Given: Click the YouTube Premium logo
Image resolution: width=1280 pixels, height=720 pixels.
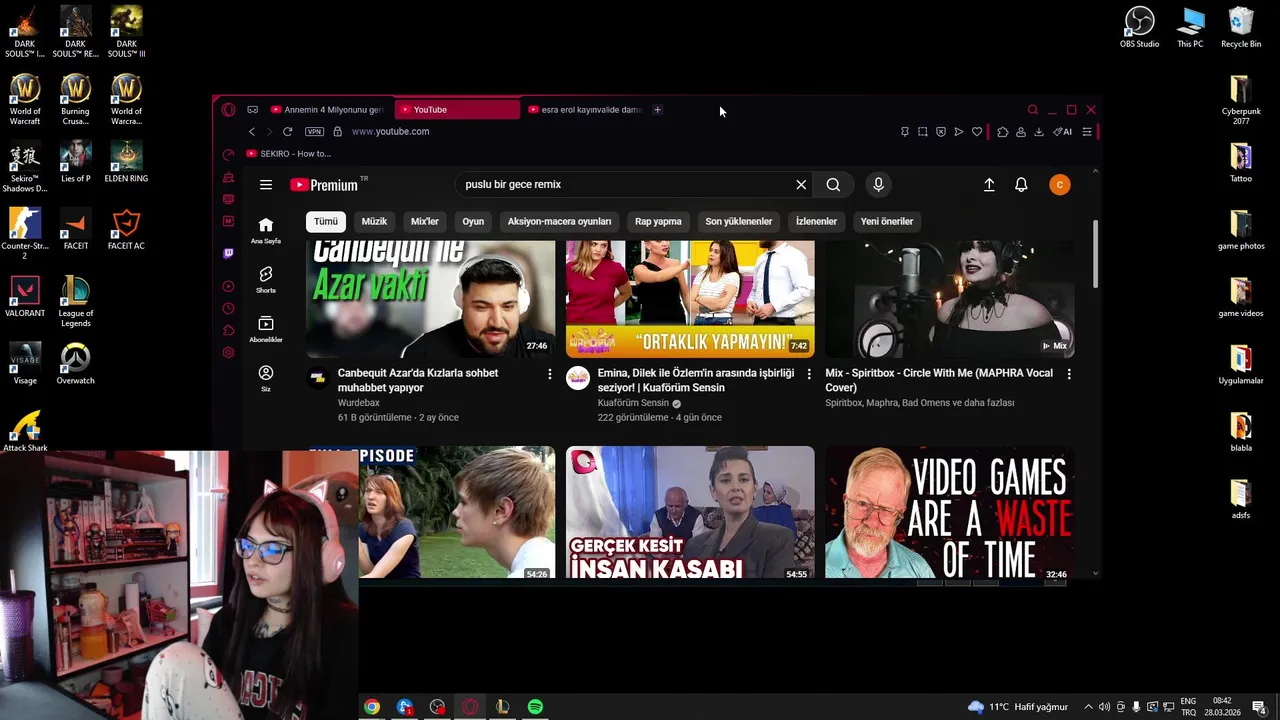Looking at the screenshot, I should [324, 185].
